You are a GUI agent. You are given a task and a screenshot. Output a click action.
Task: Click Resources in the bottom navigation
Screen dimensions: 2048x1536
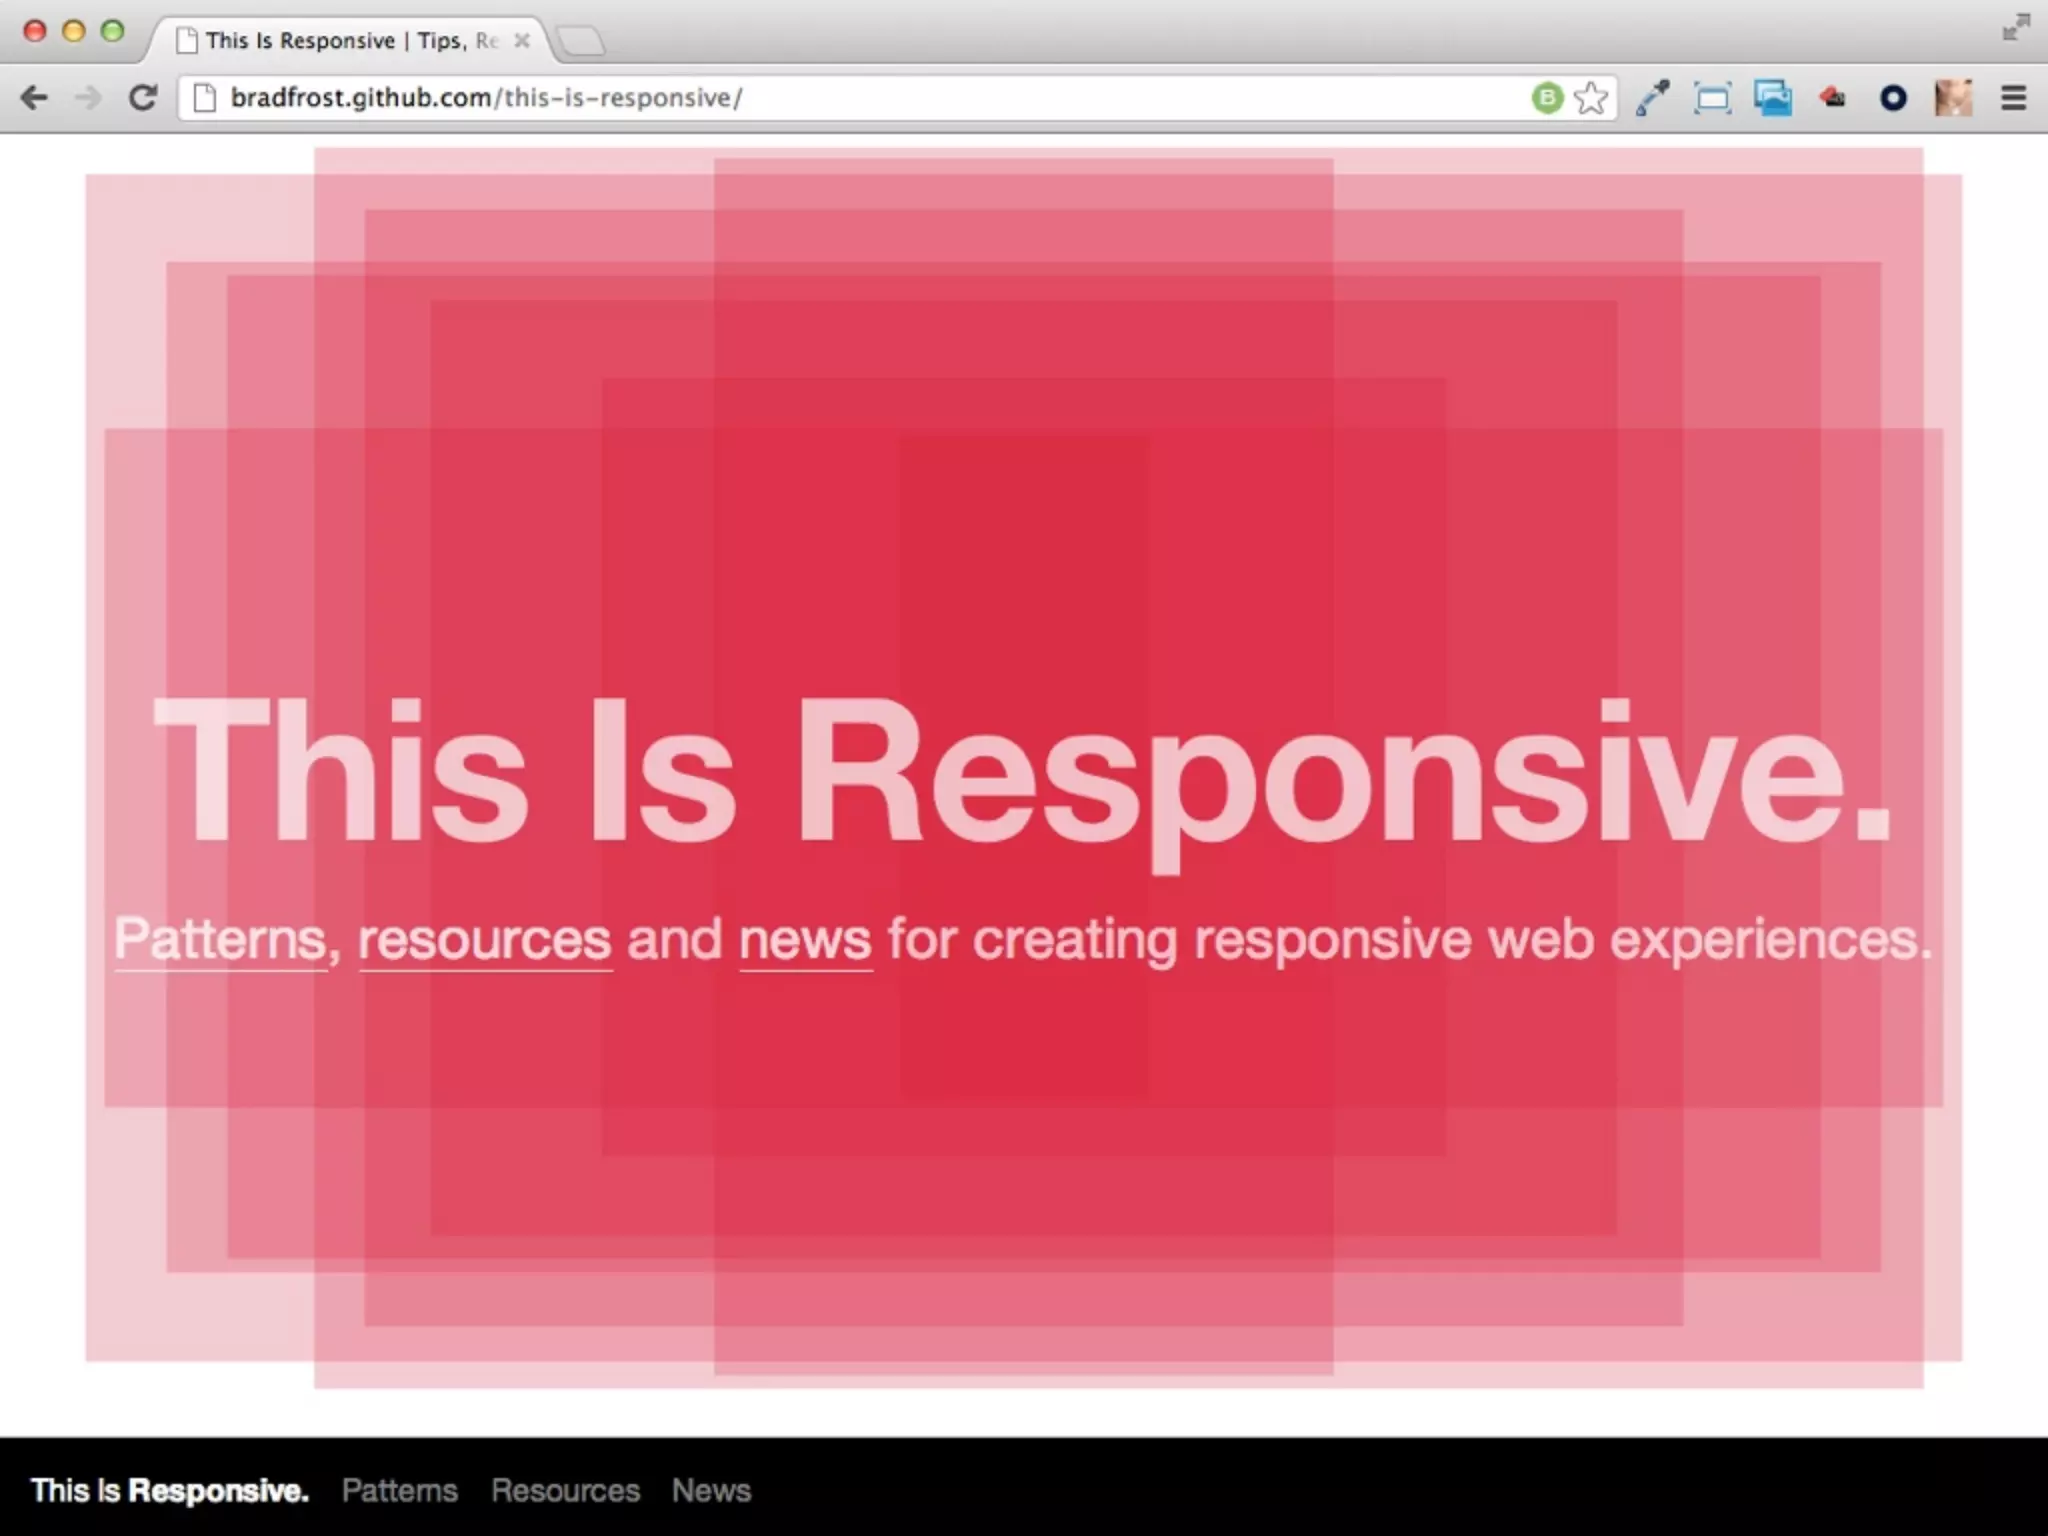(565, 1490)
